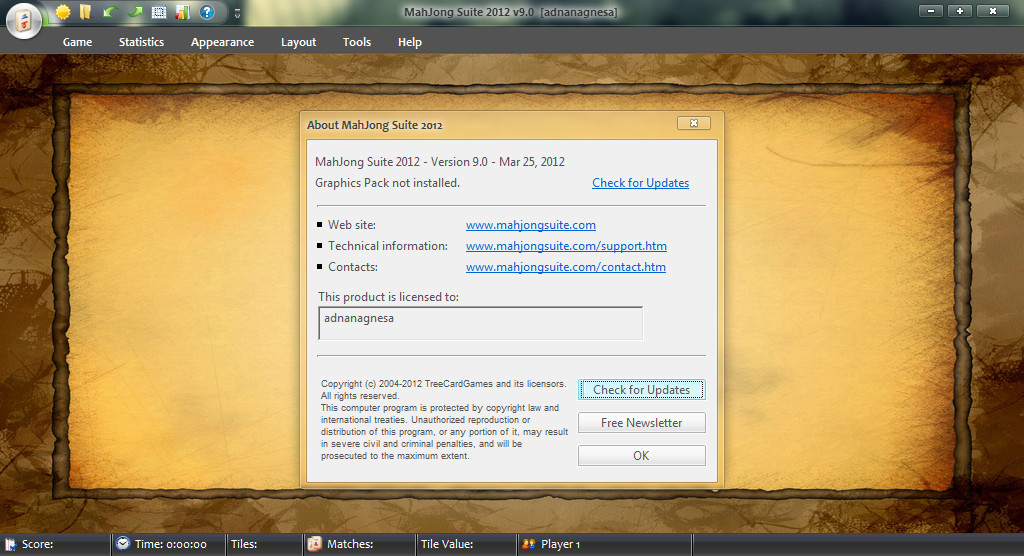Select the 'Matches:' status bar label
The image size is (1024, 556).
click(350, 544)
